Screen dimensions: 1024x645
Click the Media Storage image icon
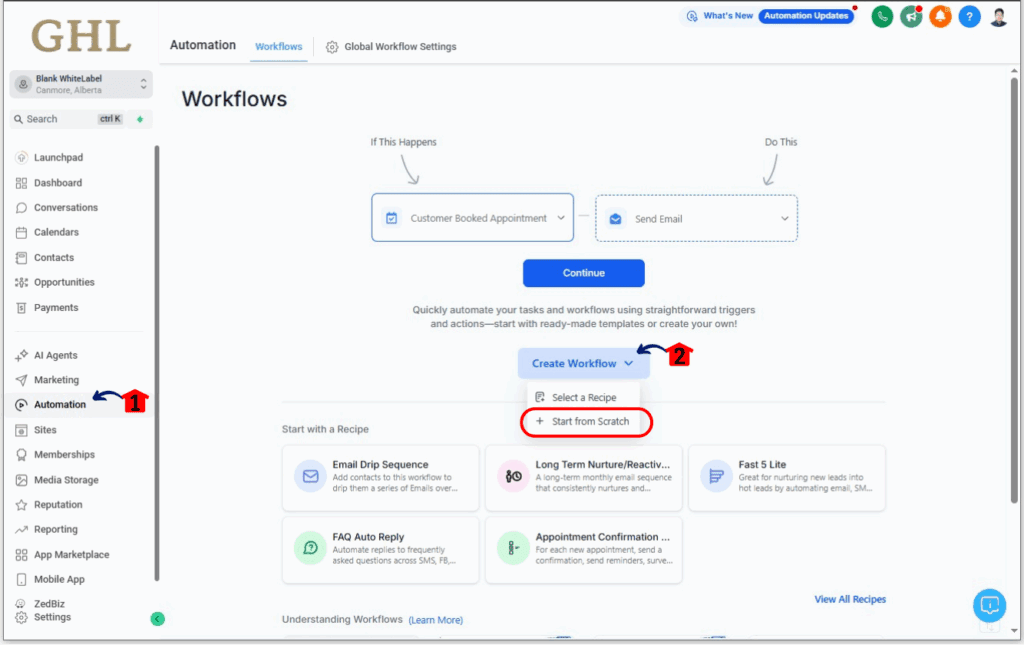(22, 480)
